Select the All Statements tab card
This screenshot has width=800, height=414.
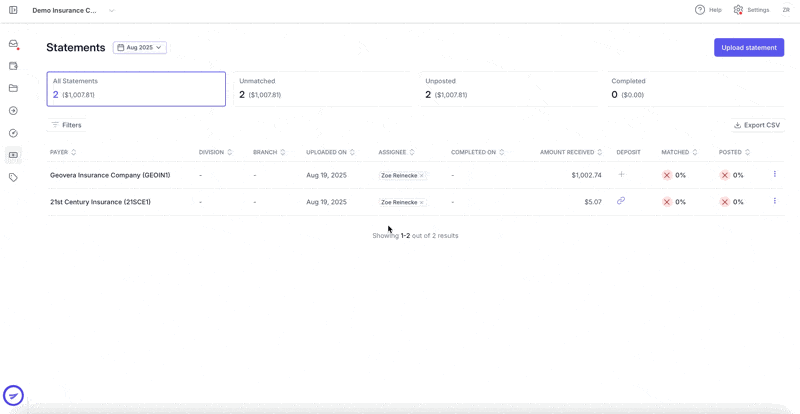tap(136, 89)
